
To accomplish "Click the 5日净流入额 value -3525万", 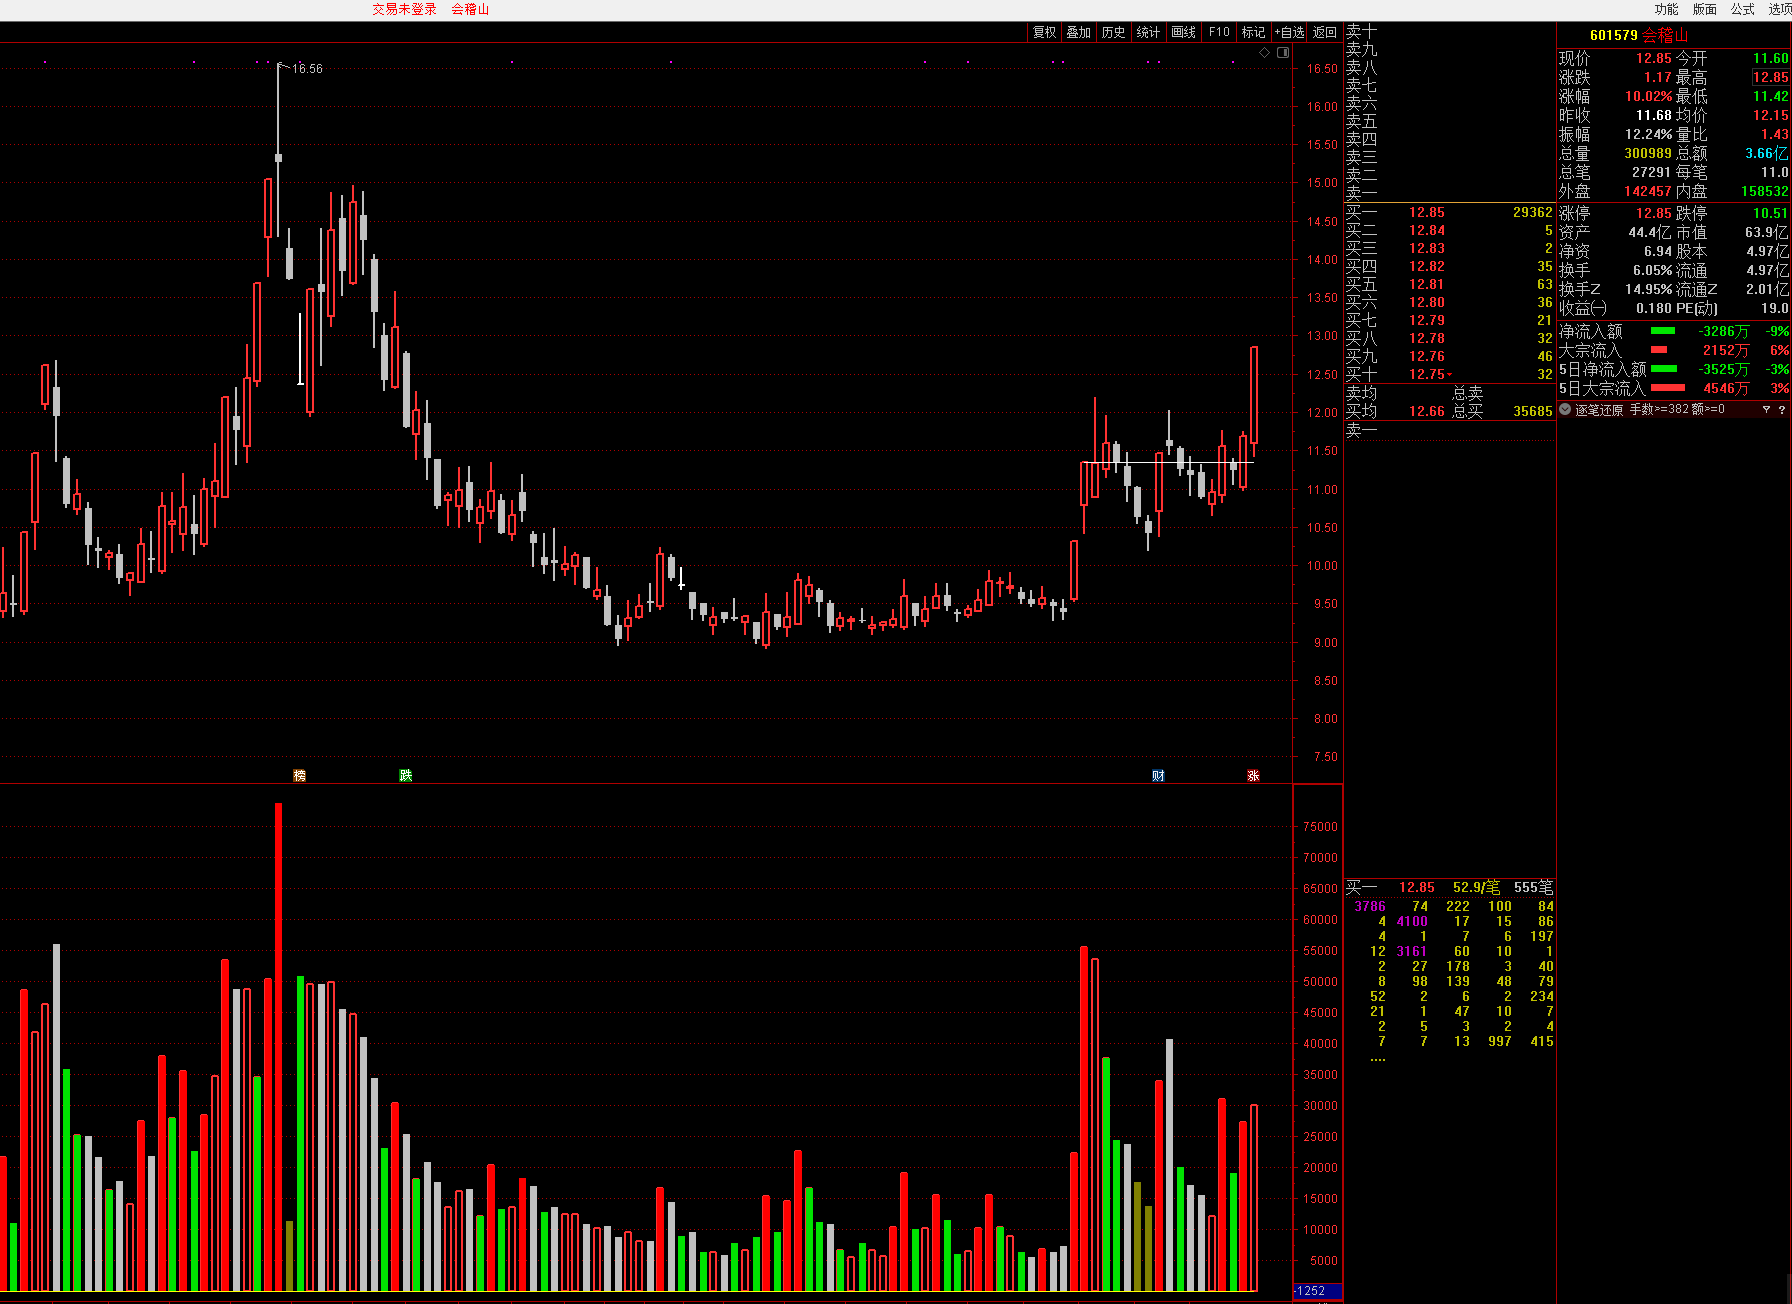I will [1724, 369].
